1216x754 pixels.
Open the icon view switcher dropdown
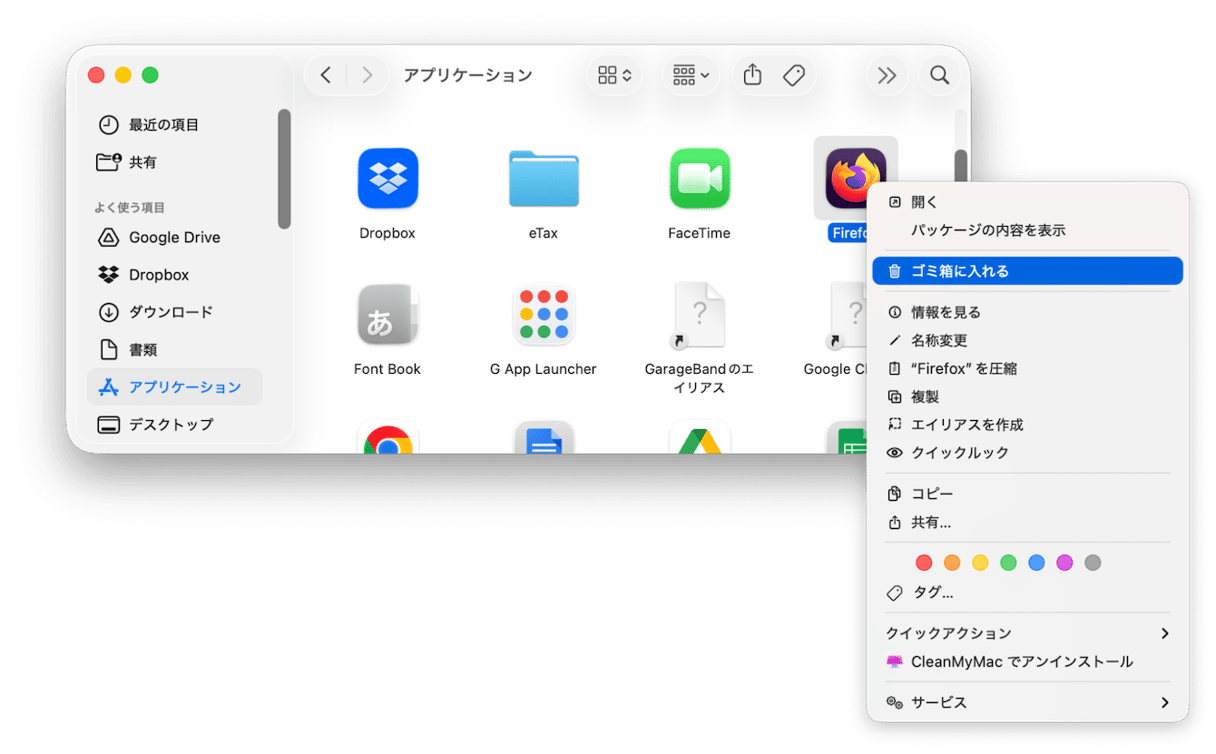point(614,75)
